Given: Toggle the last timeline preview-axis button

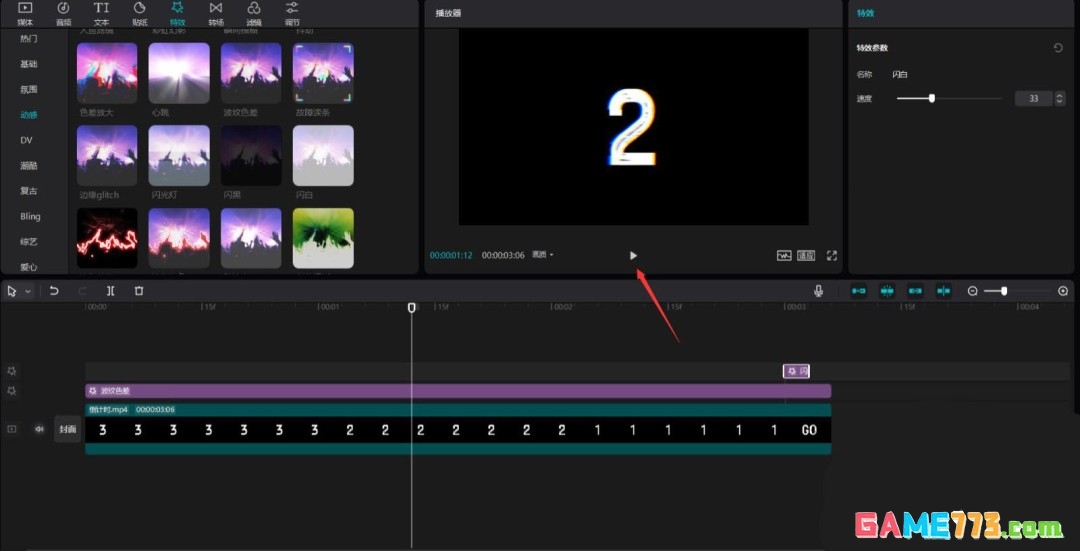Looking at the screenshot, I should [x=943, y=291].
